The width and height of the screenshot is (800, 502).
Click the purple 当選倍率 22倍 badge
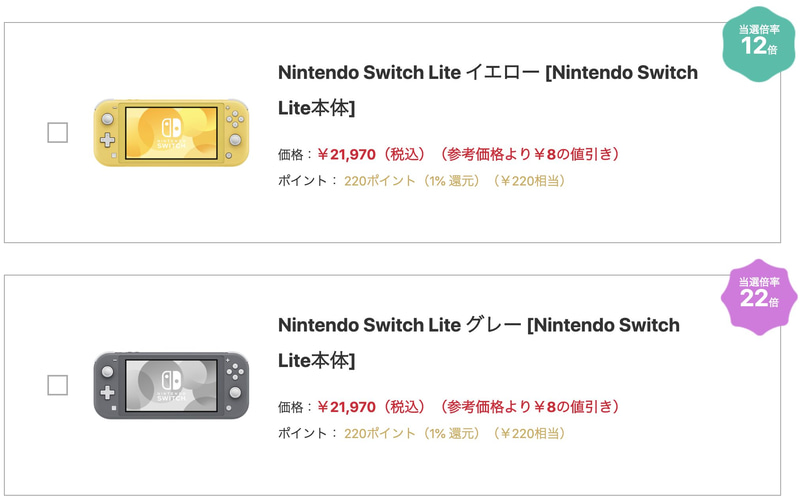(758, 293)
